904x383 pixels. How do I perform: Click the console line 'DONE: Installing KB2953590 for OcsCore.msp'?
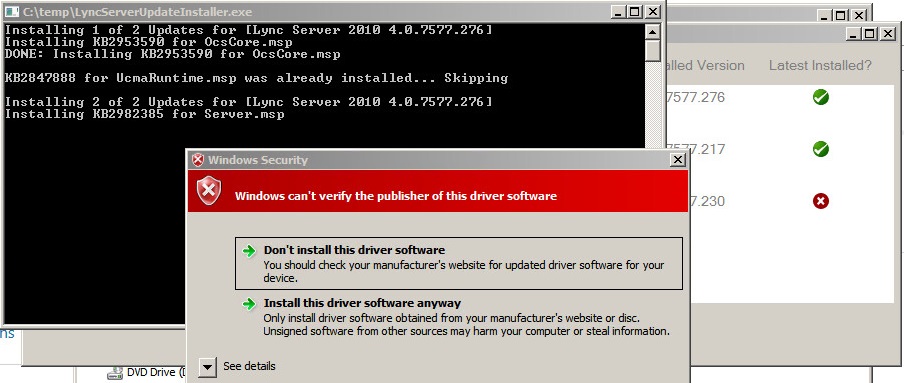click(x=172, y=54)
